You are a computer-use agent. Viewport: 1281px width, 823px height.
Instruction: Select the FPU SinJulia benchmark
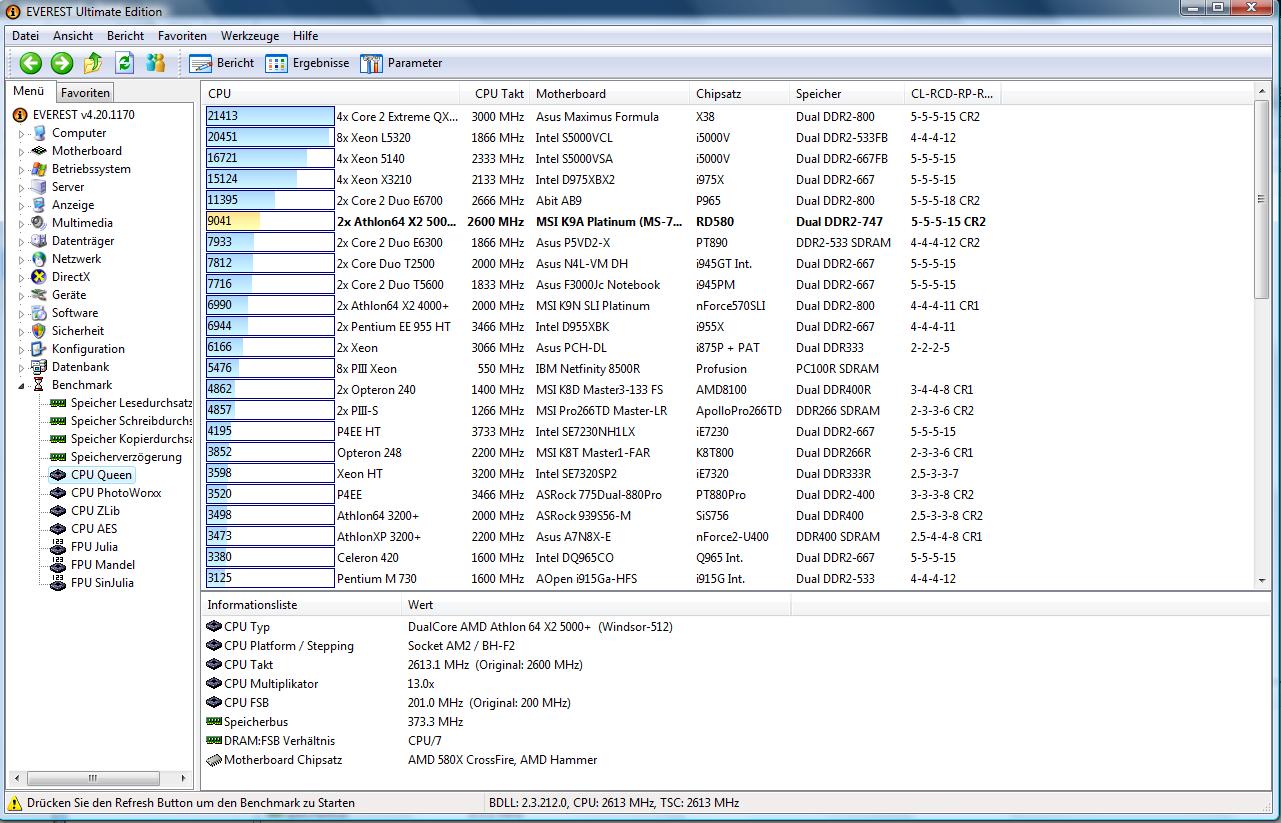pyautogui.click(x=102, y=583)
